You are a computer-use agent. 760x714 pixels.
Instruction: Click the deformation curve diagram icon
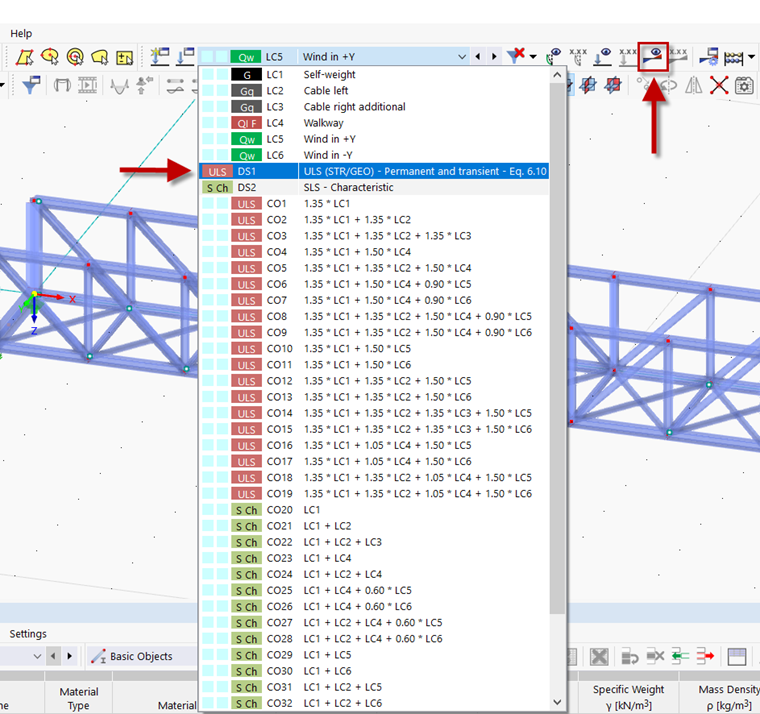(x=119, y=86)
